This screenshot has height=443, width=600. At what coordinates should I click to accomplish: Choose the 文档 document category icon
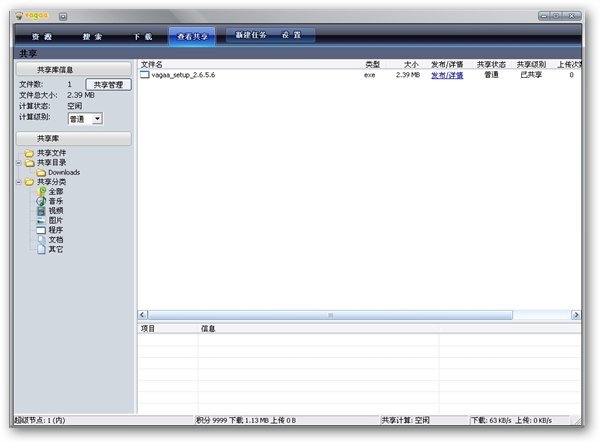pyautogui.click(x=41, y=240)
